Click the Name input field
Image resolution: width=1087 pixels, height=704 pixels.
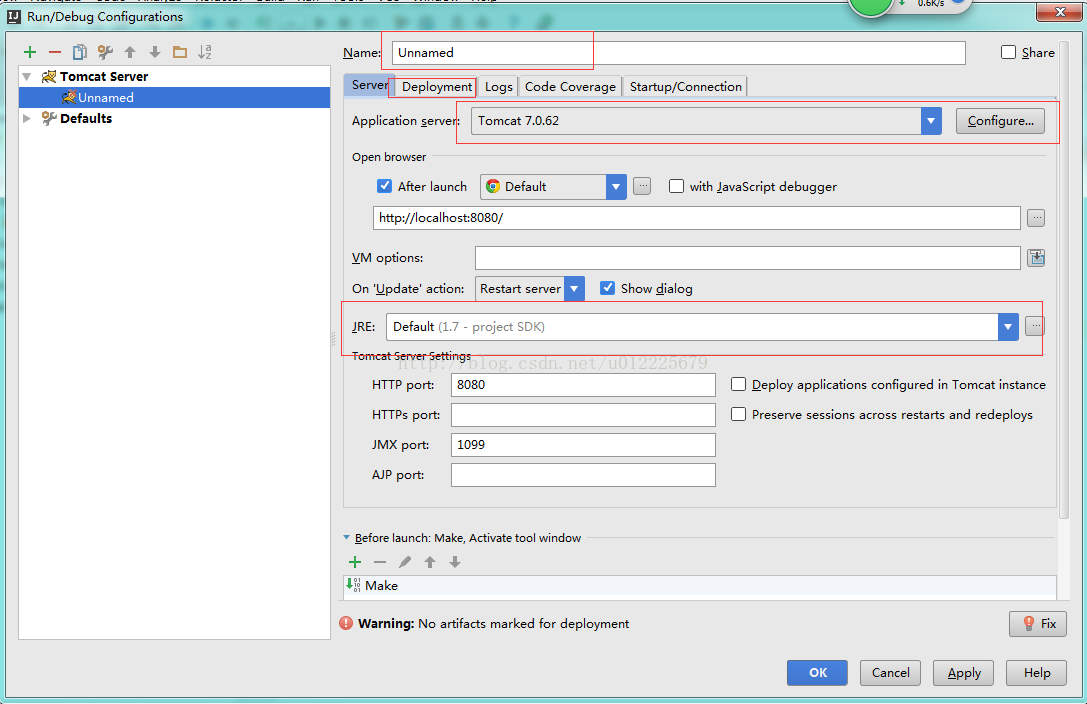tap(679, 53)
